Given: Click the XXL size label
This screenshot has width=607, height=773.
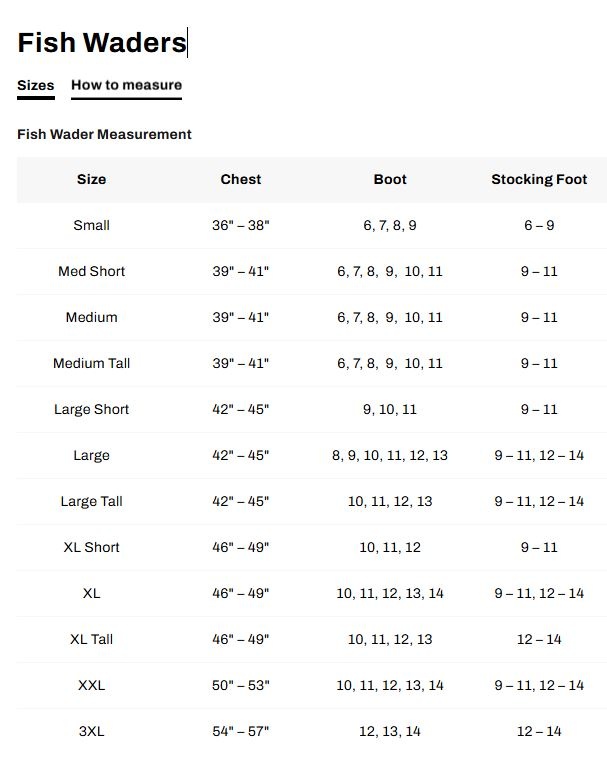Looking at the screenshot, I should [x=91, y=685].
